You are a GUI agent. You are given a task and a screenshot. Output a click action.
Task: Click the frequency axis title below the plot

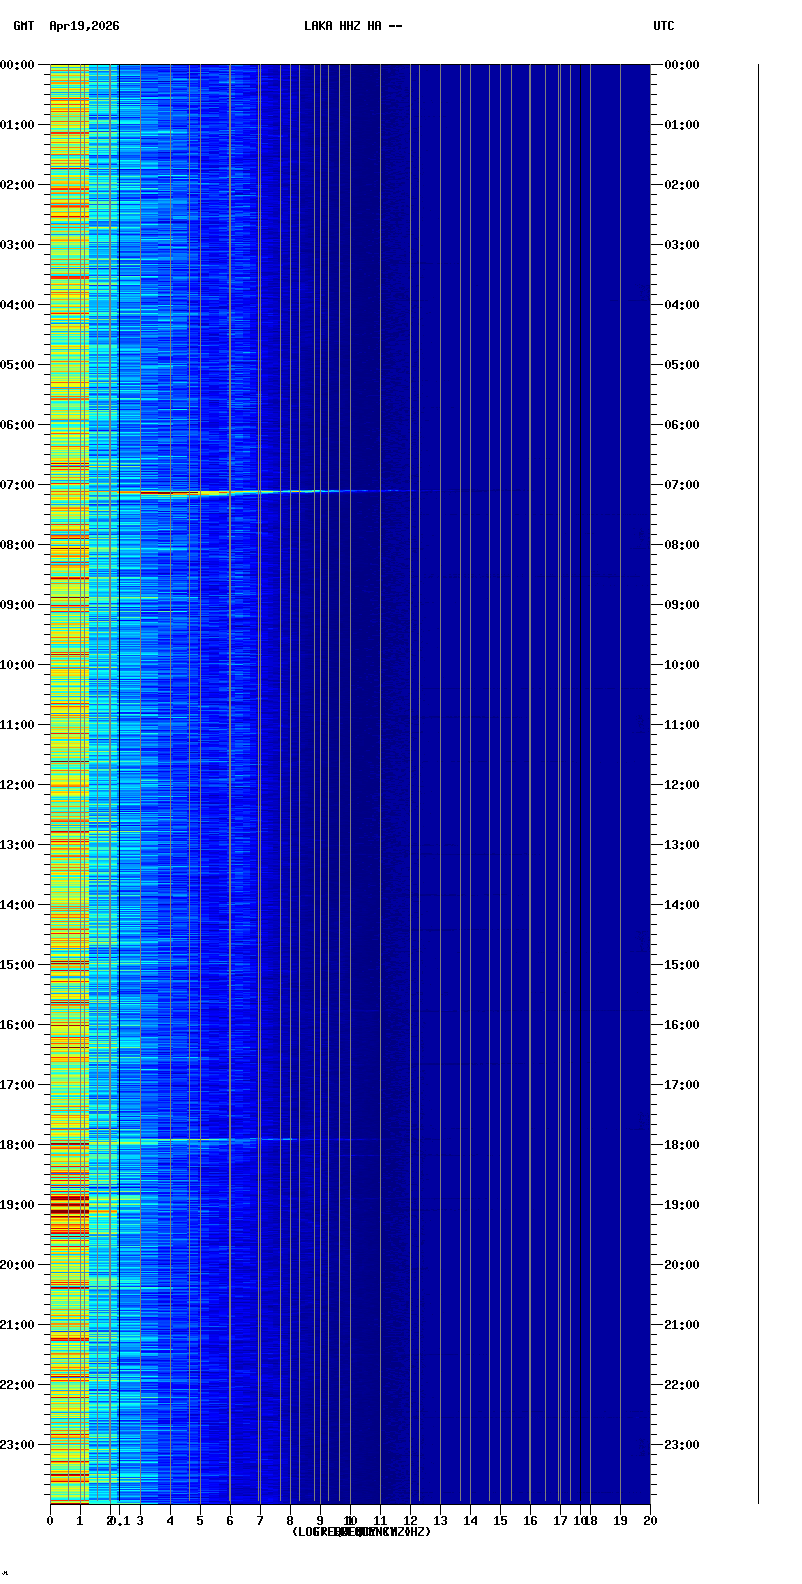click(x=361, y=1532)
